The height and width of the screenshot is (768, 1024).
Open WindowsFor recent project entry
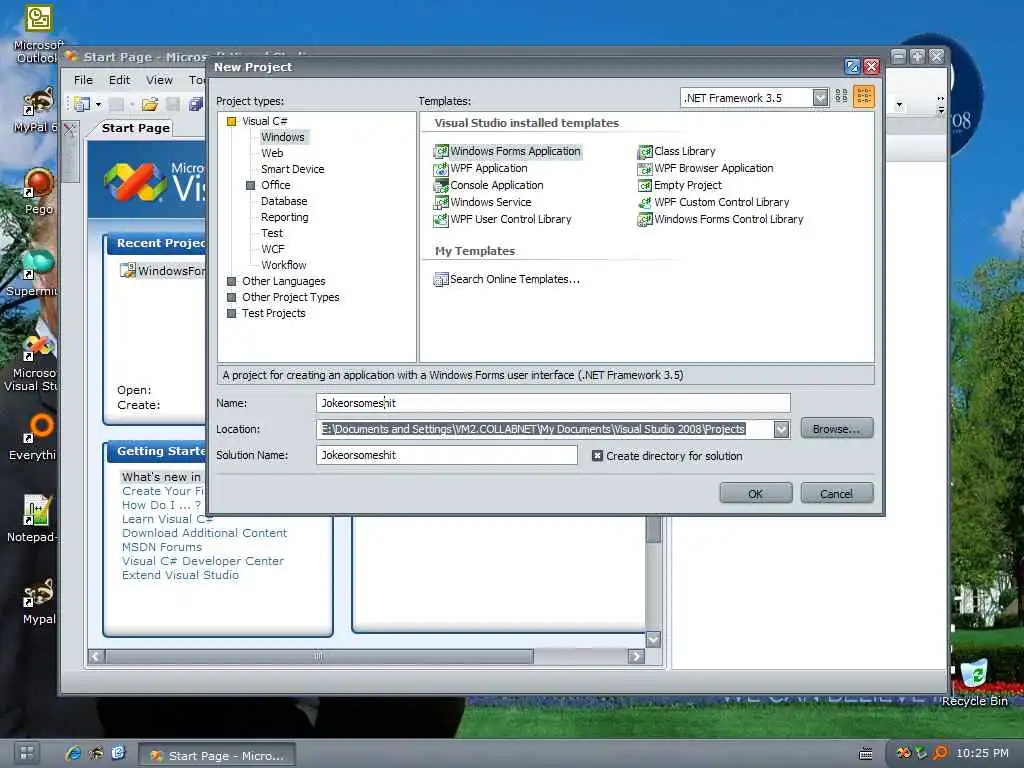pyautogui.click(x=163, y=271)
